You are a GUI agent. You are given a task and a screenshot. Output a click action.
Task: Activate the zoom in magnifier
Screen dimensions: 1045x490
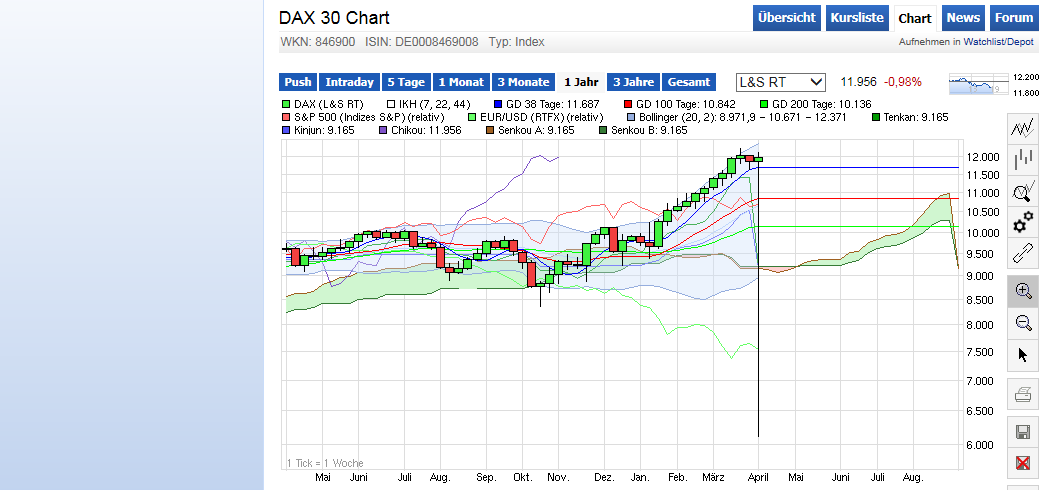pyautogui.click(x=1022, y=291)
